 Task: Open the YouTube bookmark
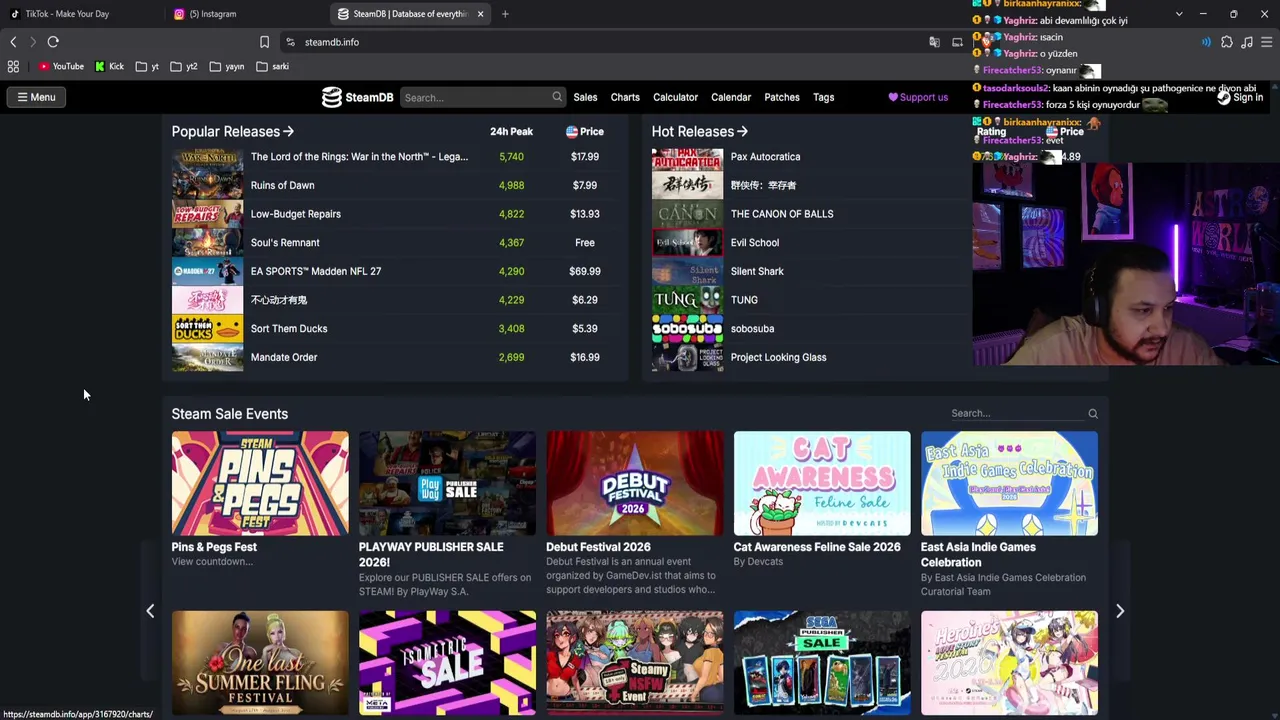pyautogui.click(x=61, y=66)
